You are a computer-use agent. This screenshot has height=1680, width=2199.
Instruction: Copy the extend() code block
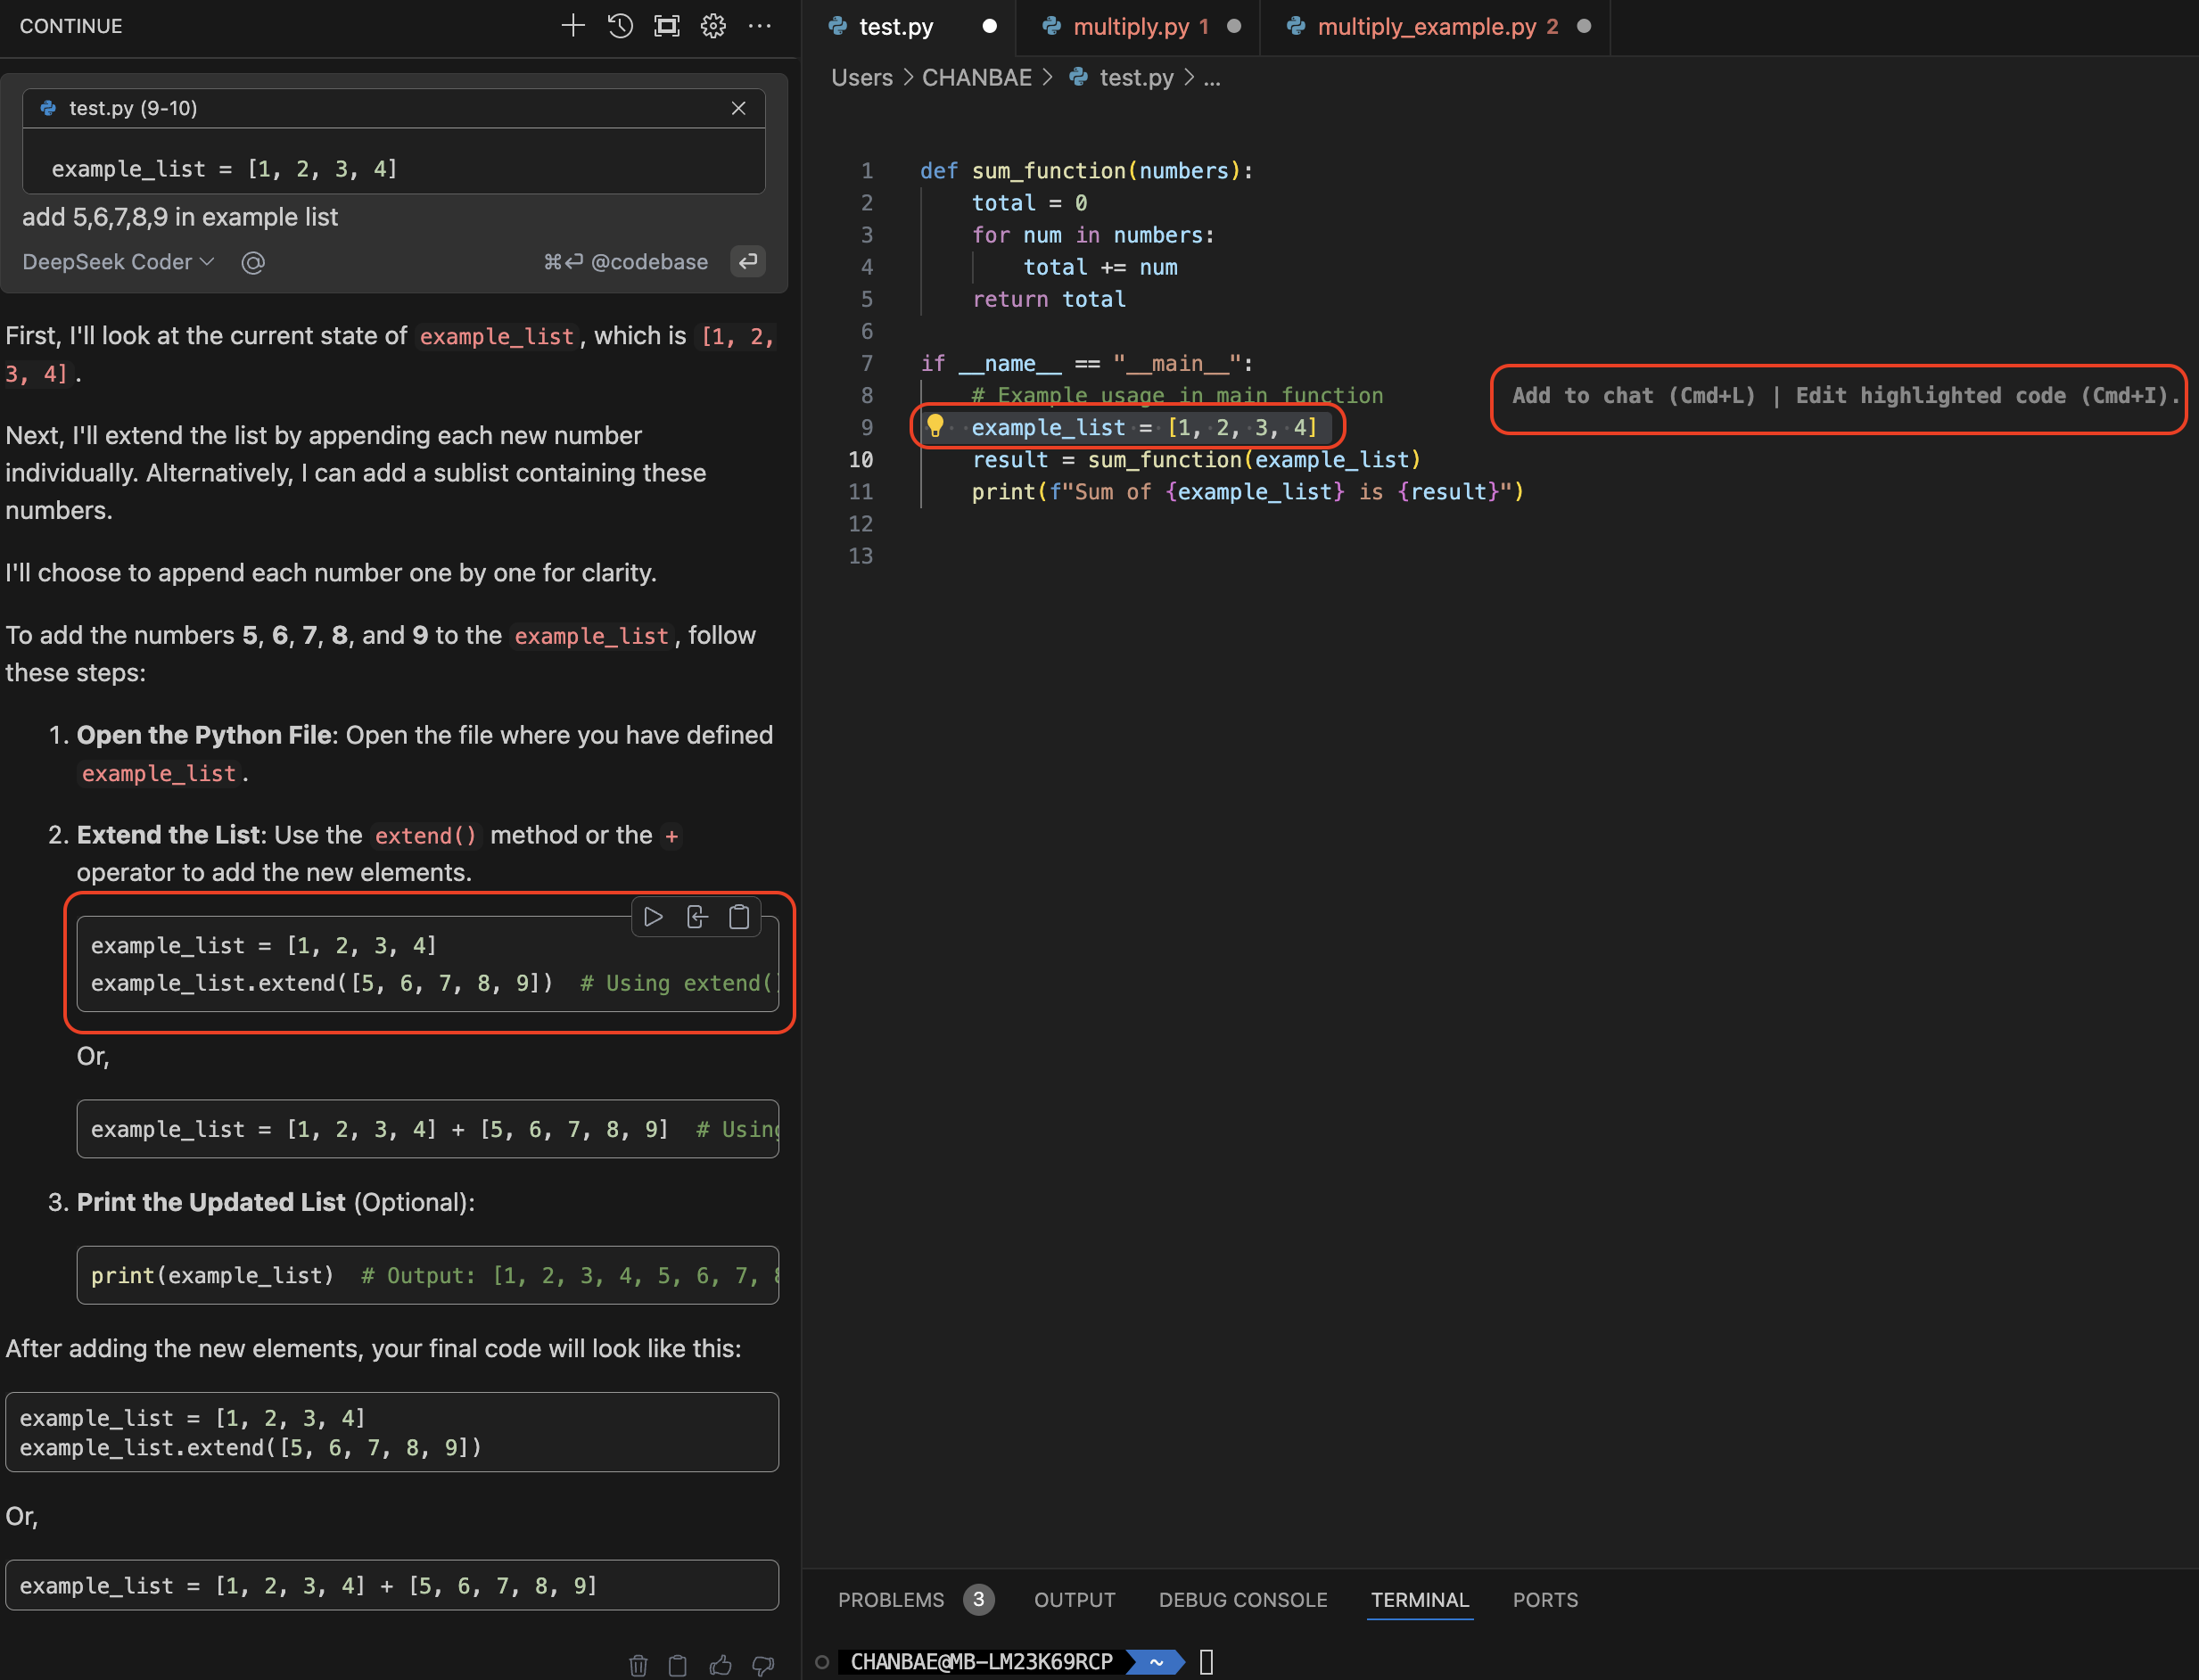click(739, 917)
